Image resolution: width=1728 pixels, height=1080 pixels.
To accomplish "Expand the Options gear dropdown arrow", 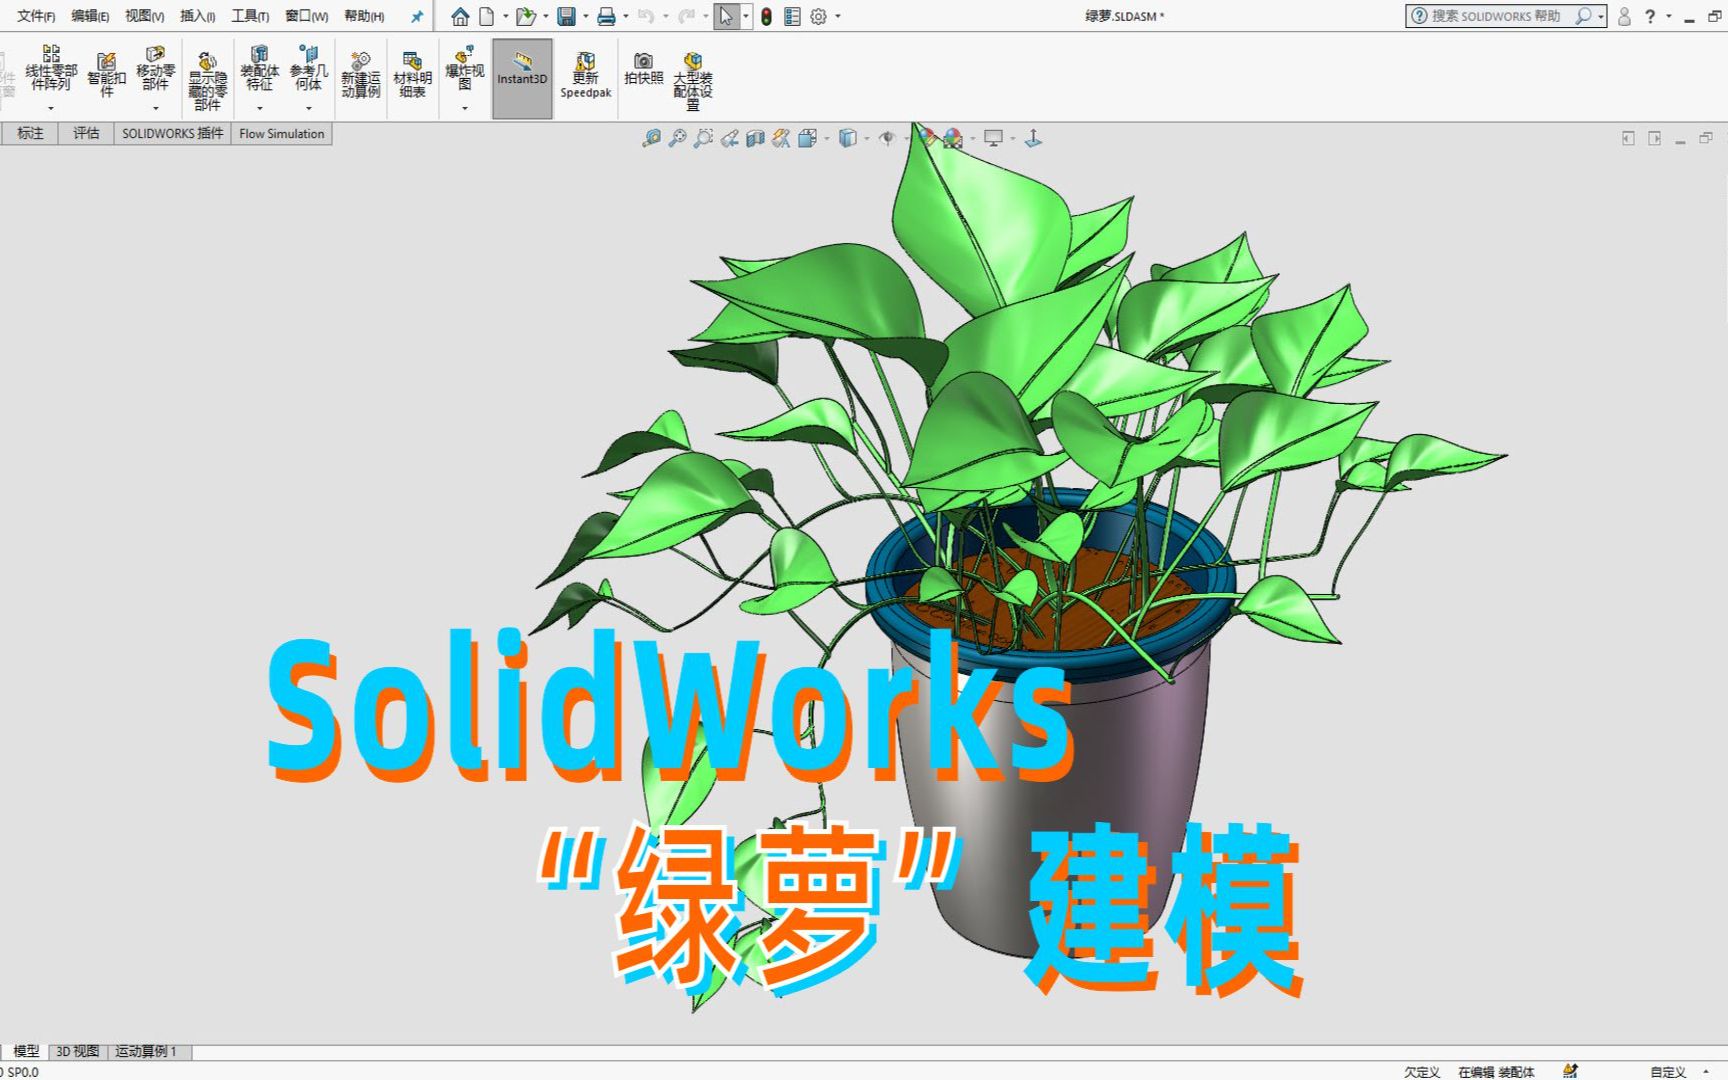I will coord(837,16).
